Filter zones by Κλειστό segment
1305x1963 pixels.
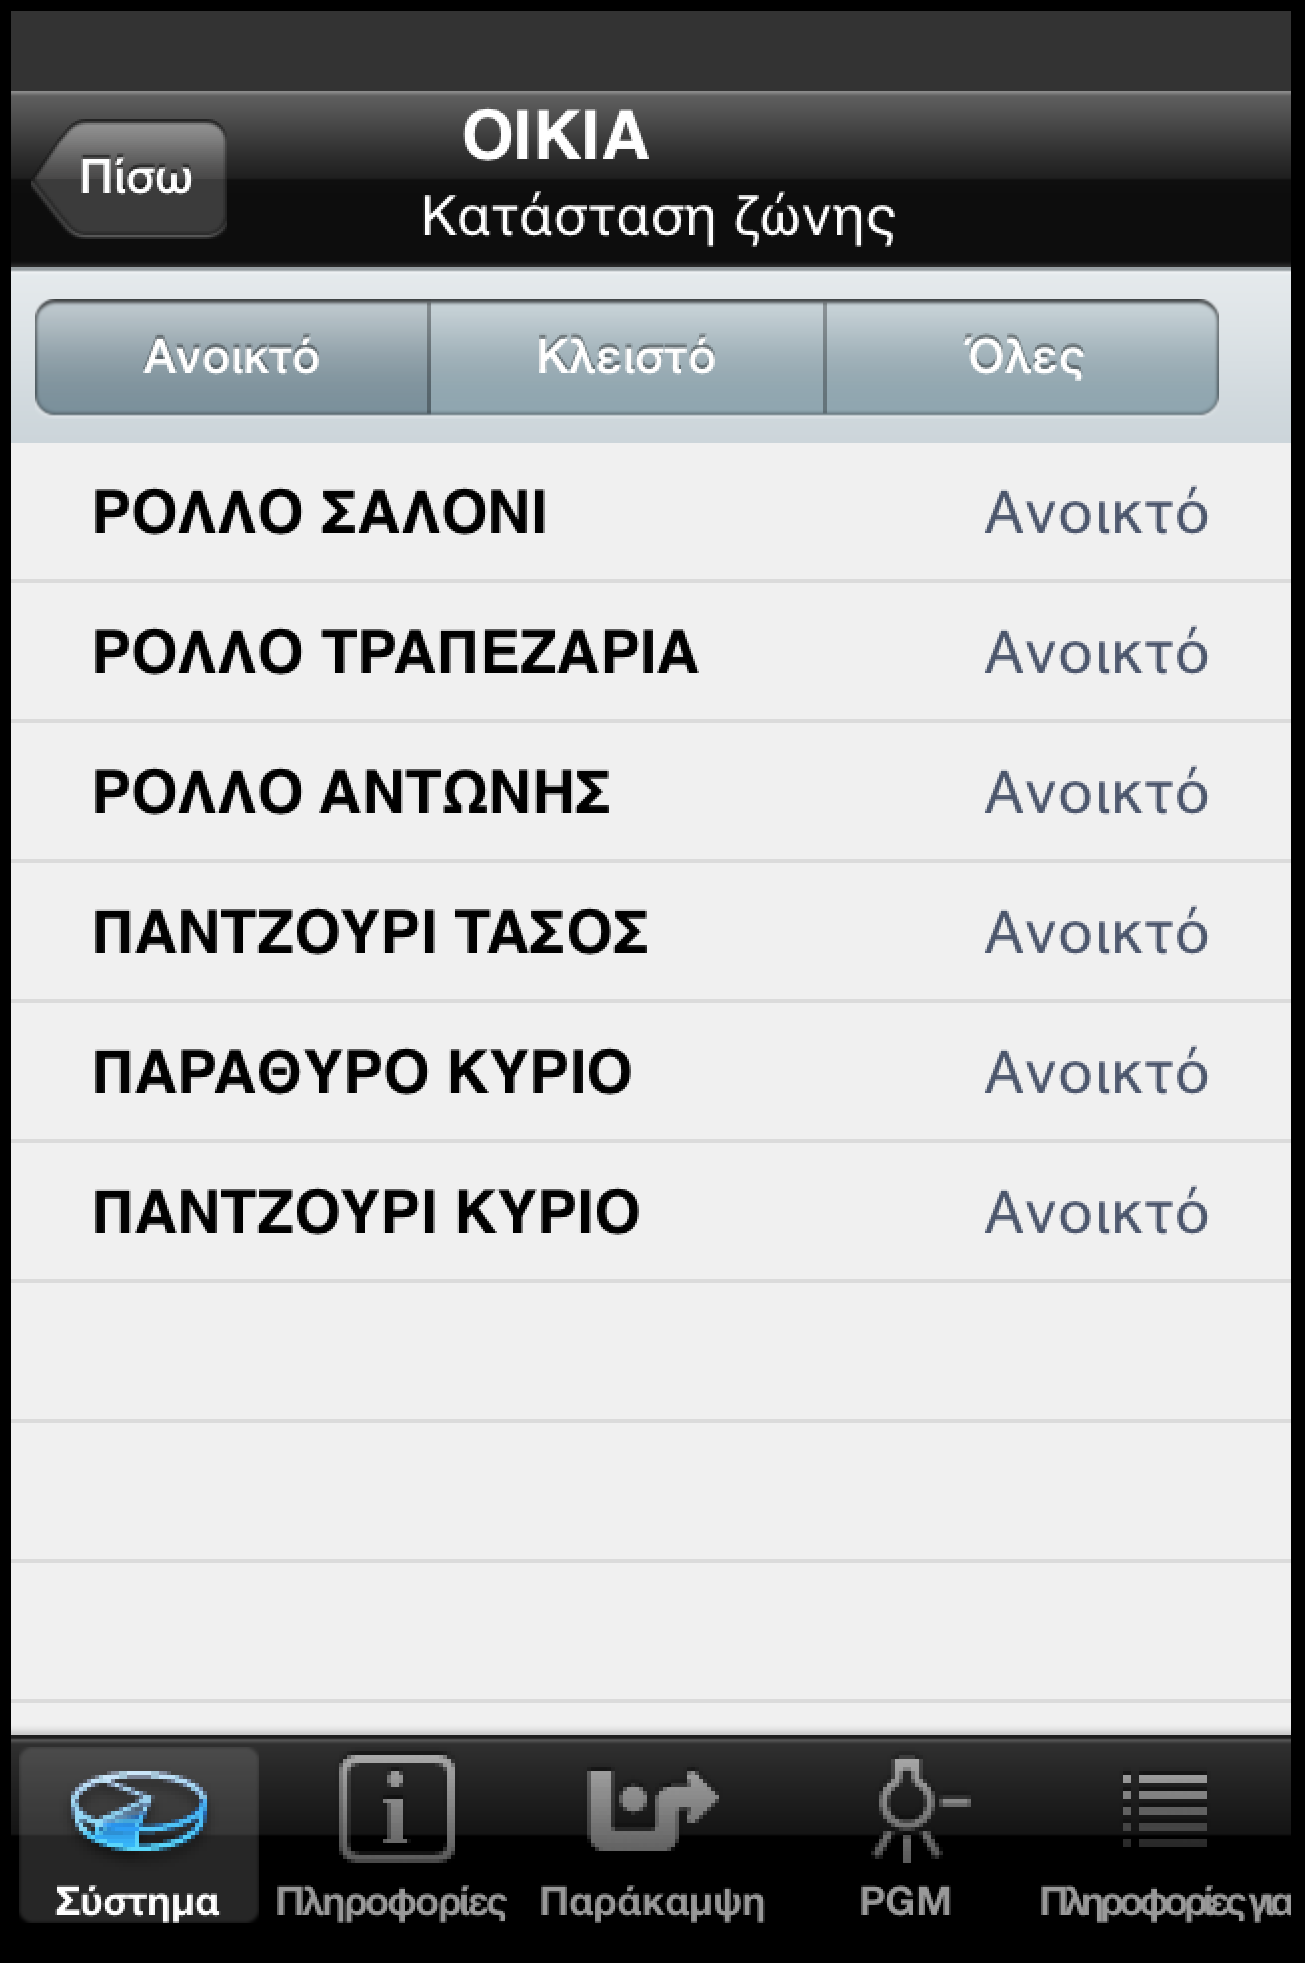(x=627, y=357)
